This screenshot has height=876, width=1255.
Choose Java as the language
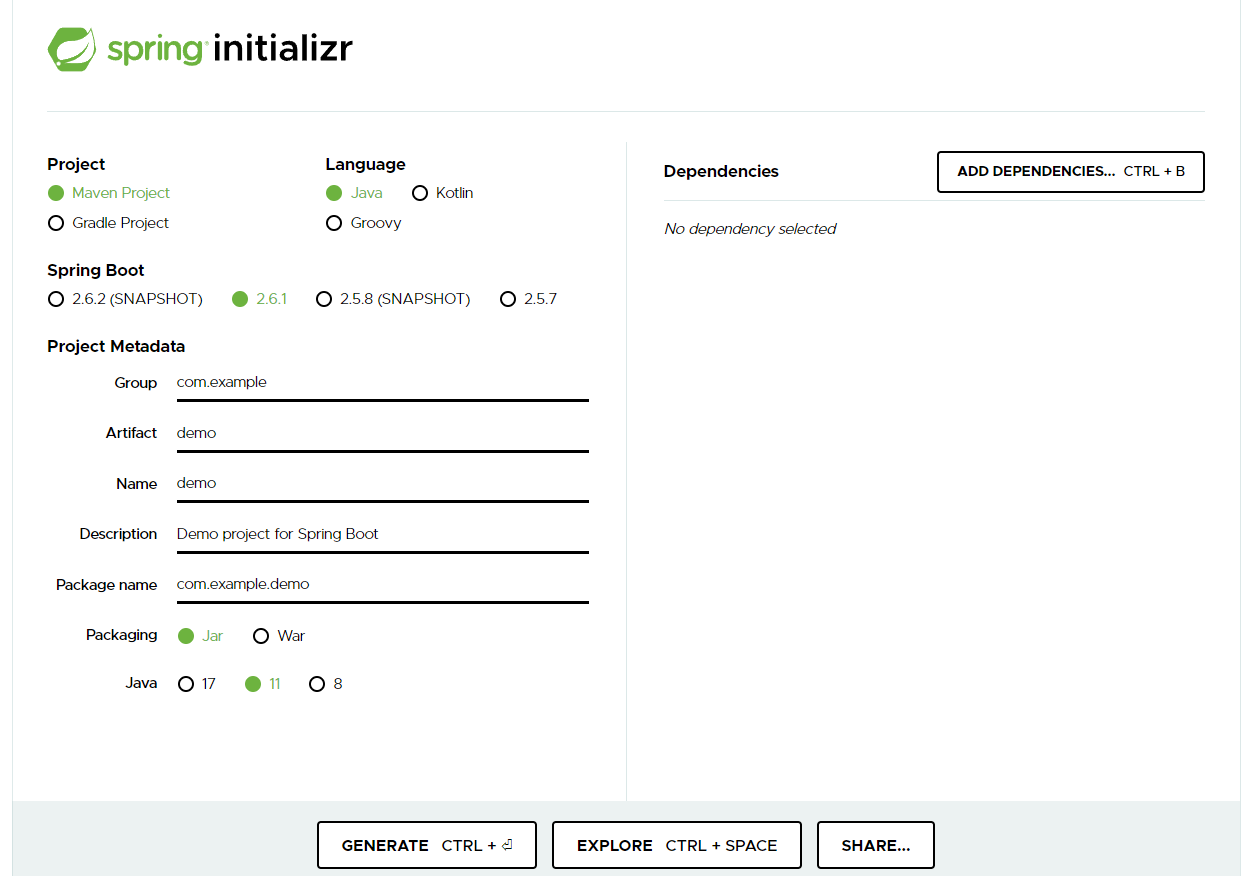(x=355, y=193)
